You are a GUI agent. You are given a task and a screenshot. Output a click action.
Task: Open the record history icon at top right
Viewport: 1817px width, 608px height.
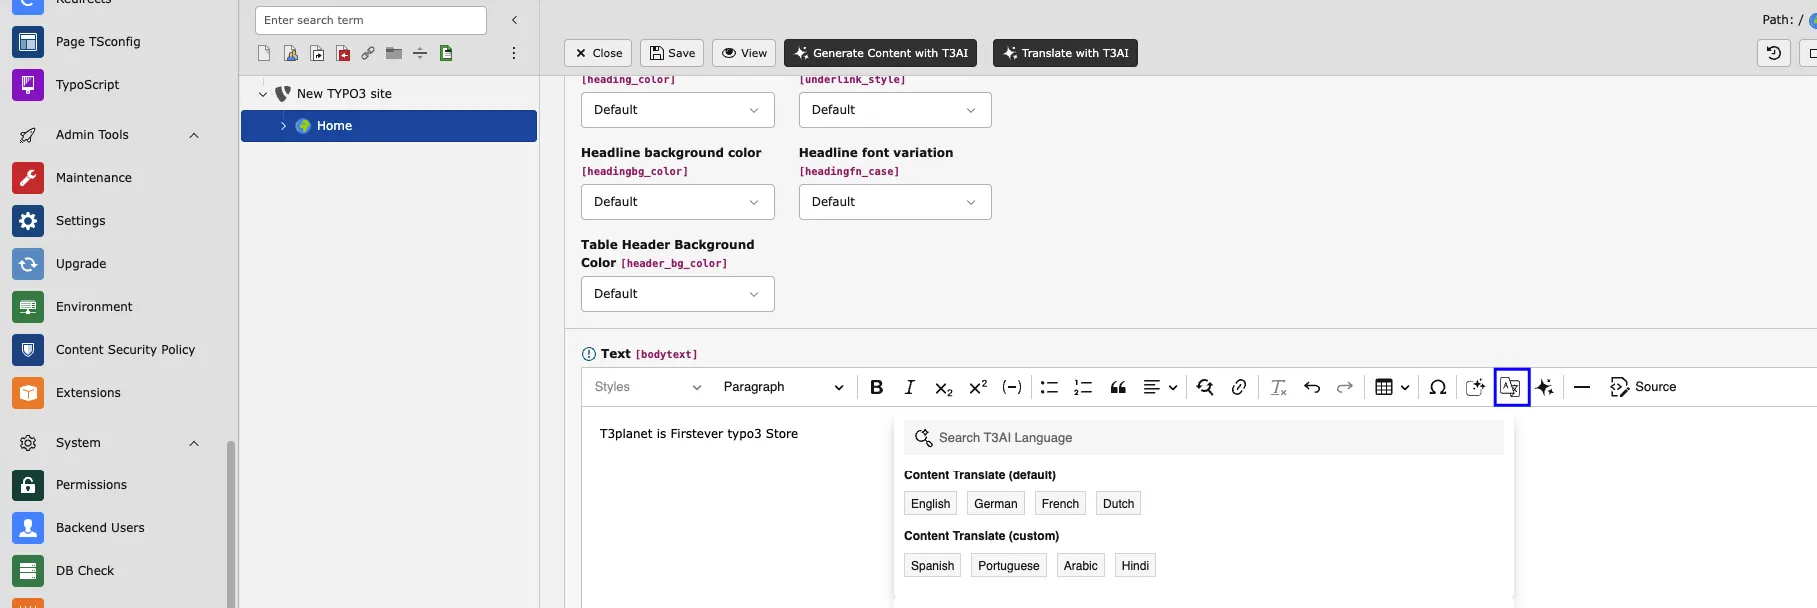point(1774,53)
